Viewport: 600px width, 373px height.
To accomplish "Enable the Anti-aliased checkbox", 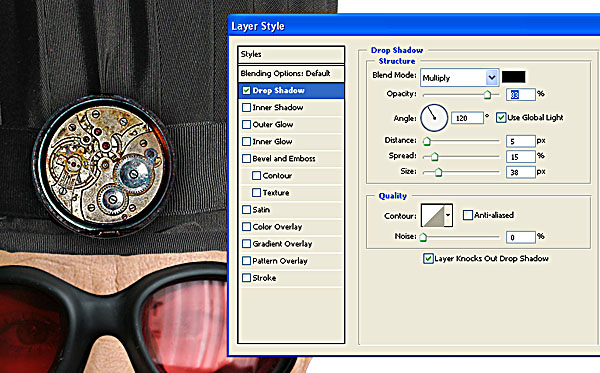I will (x=468, y=215).
